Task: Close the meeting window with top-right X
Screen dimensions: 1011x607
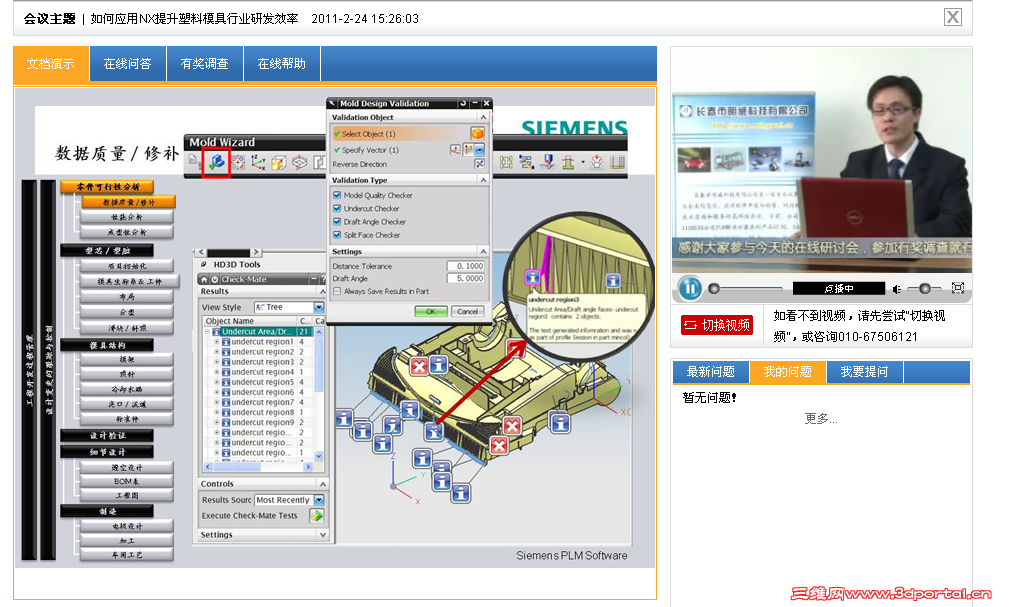Action: coord(952,17)
